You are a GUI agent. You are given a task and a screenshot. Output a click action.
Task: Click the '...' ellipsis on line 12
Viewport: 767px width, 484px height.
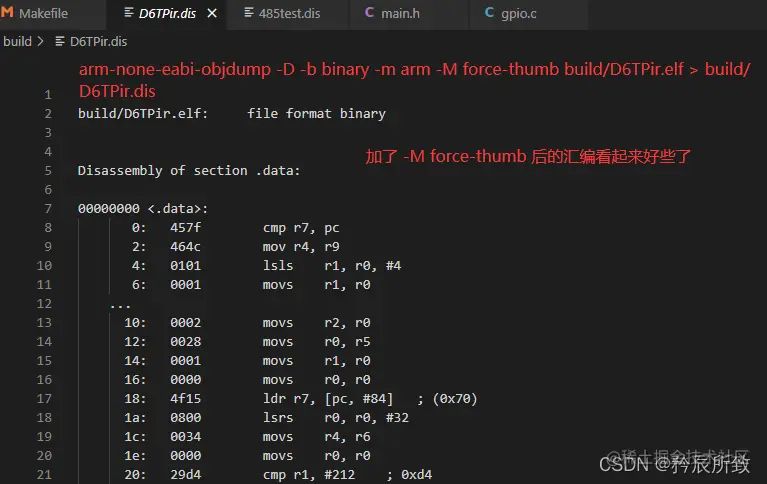(x=120, y=305)
